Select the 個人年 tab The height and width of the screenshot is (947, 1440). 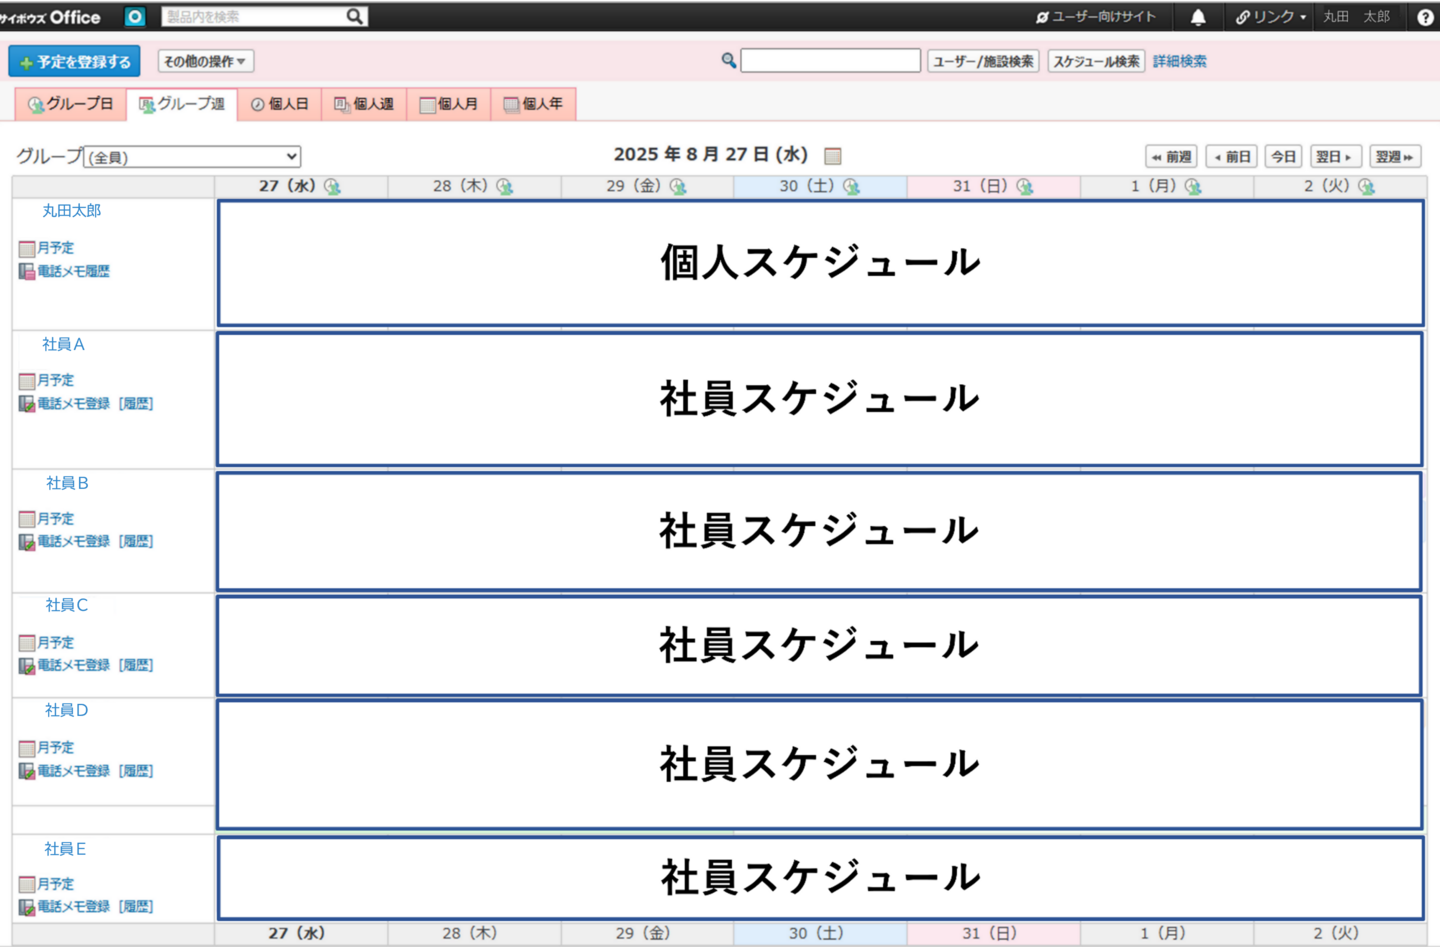click(533, 104)
